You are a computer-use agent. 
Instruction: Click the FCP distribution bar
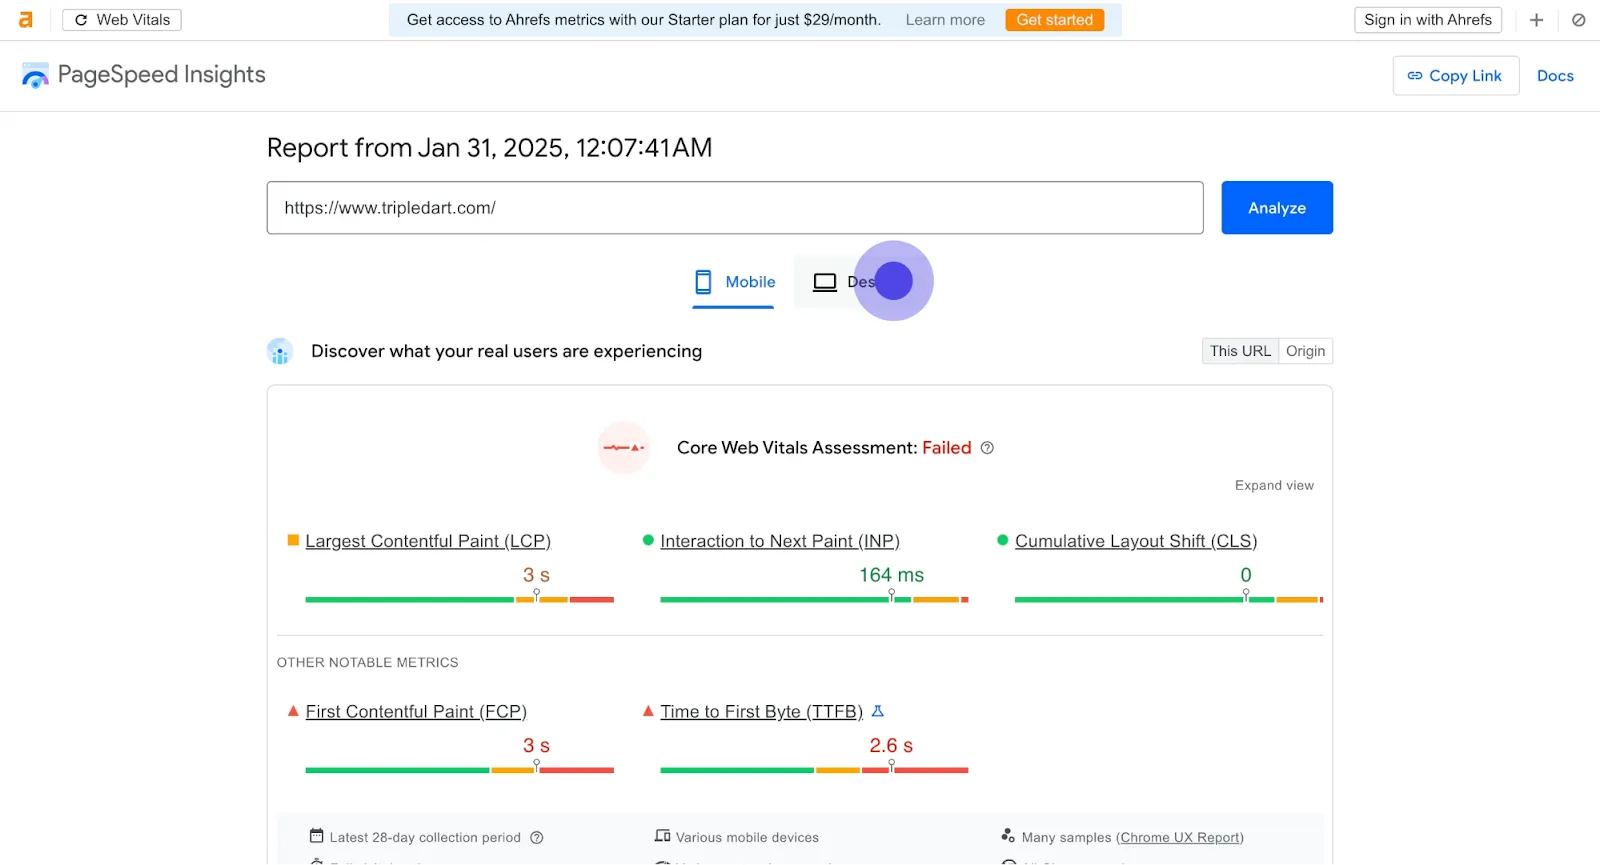coord(459,770)
